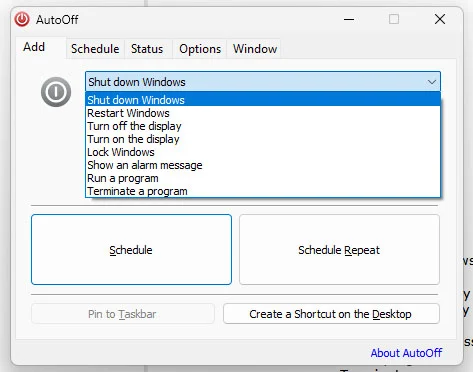Click the red AutoOff logo in title bar

[x=22, y=19]
